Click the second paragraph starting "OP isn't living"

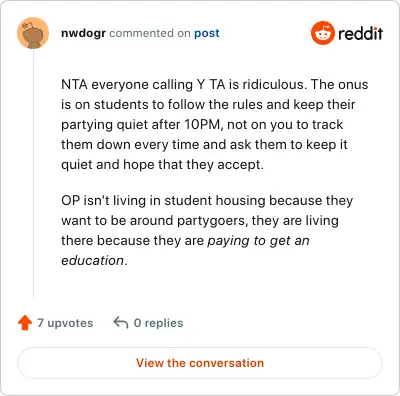(x=207, y=230)
